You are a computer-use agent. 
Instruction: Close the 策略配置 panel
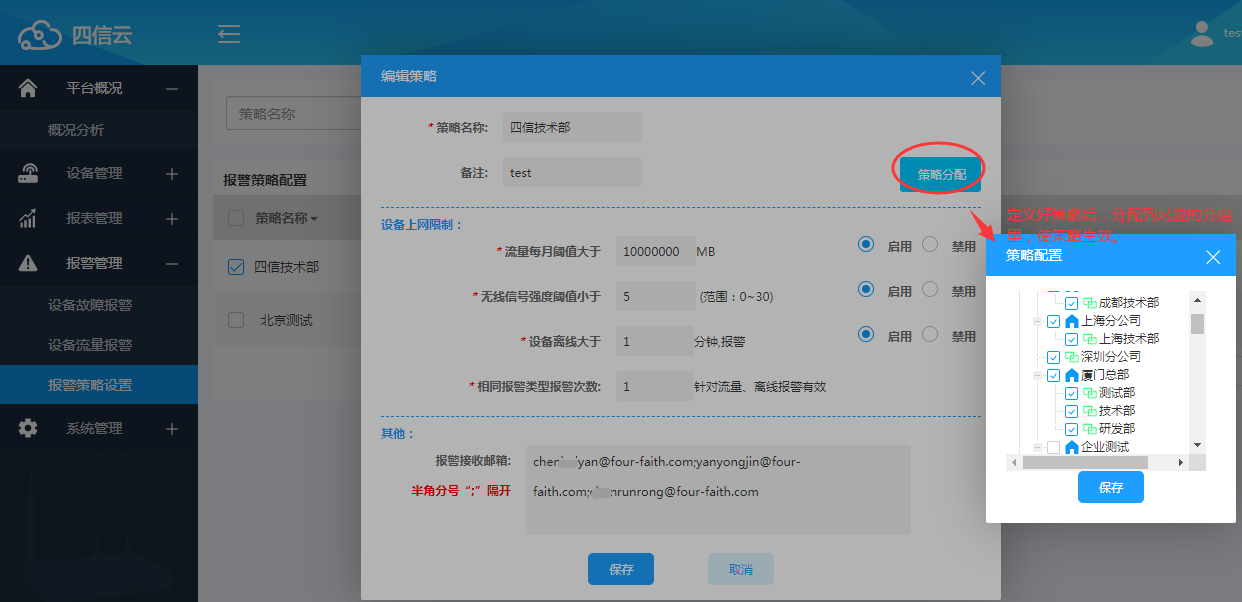(x=1213, y=257)
